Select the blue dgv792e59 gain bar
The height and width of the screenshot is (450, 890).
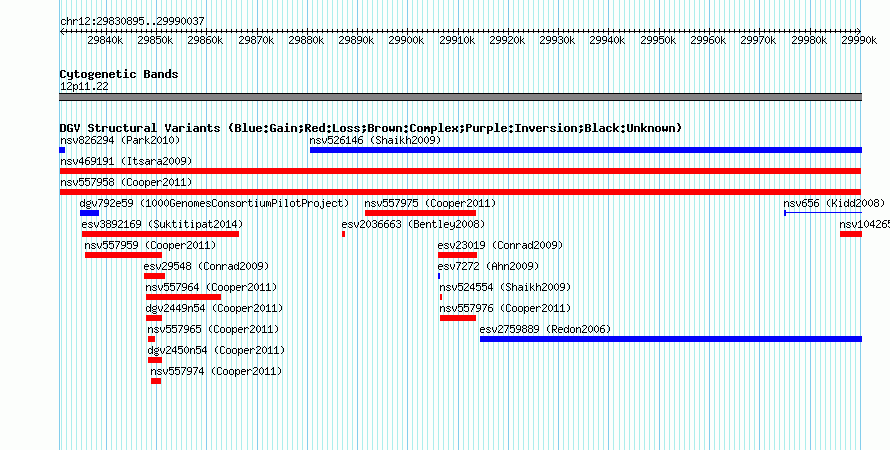[x=90, y=213]
